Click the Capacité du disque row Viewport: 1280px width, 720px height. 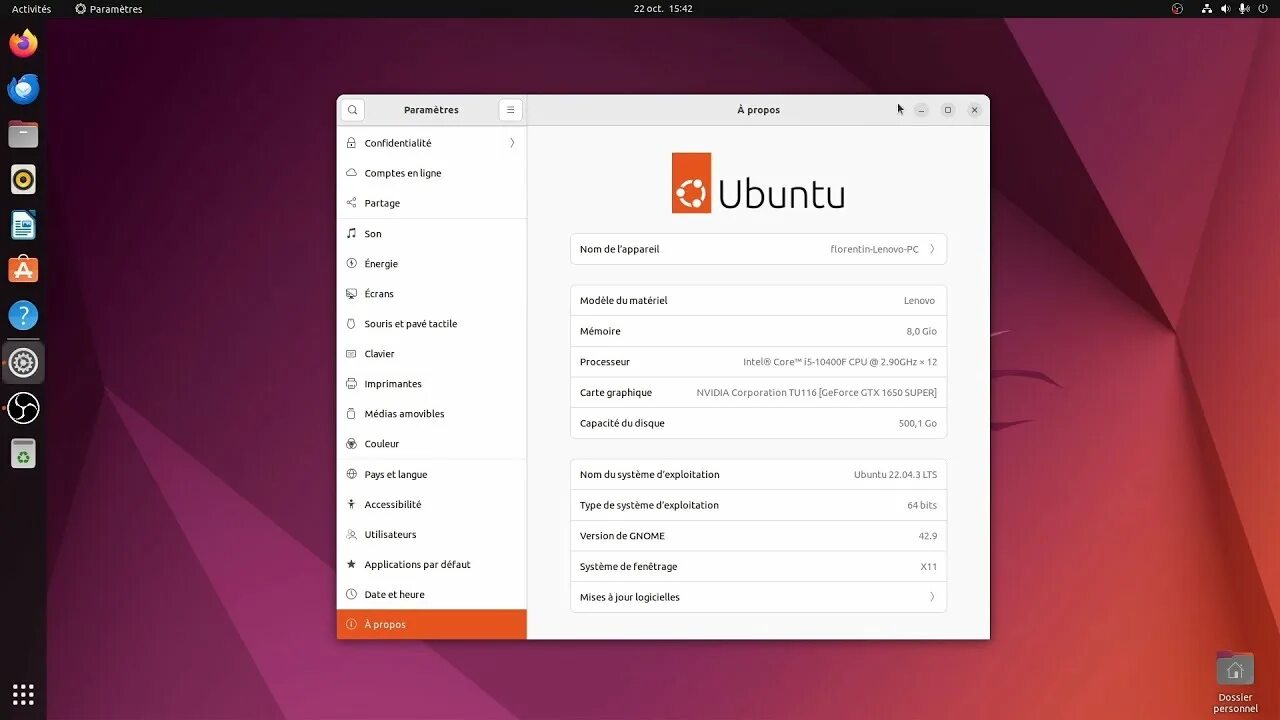(x=758, y=423)
